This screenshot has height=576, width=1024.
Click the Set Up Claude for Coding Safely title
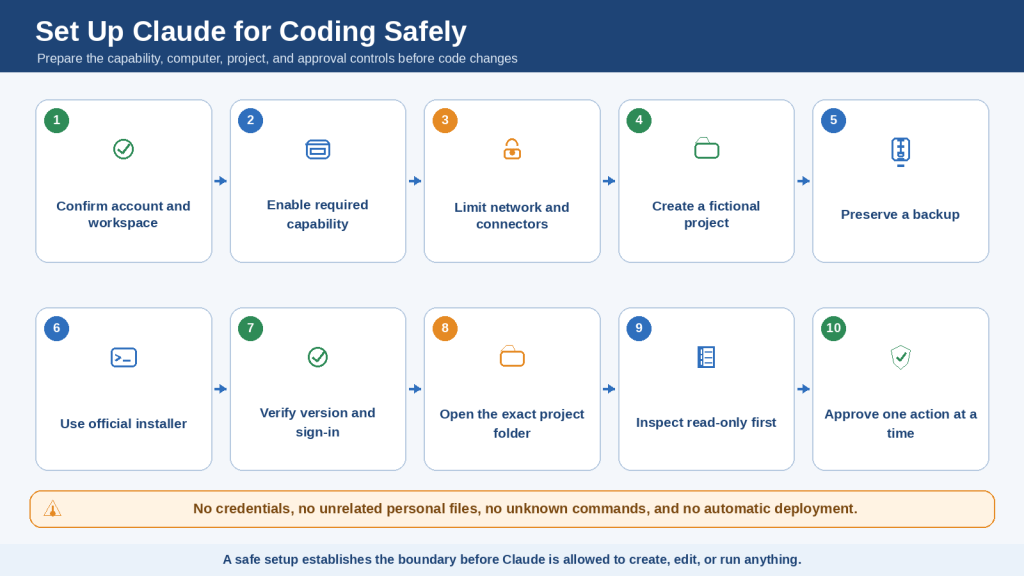[x=251, y=31]
